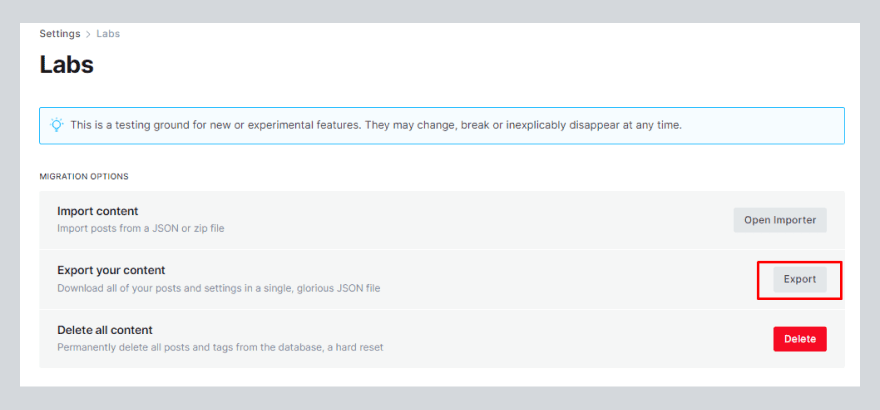This screenshot has height=410, width=880.
Task: Click the Export your content title
Action: [x=111, y=270]
